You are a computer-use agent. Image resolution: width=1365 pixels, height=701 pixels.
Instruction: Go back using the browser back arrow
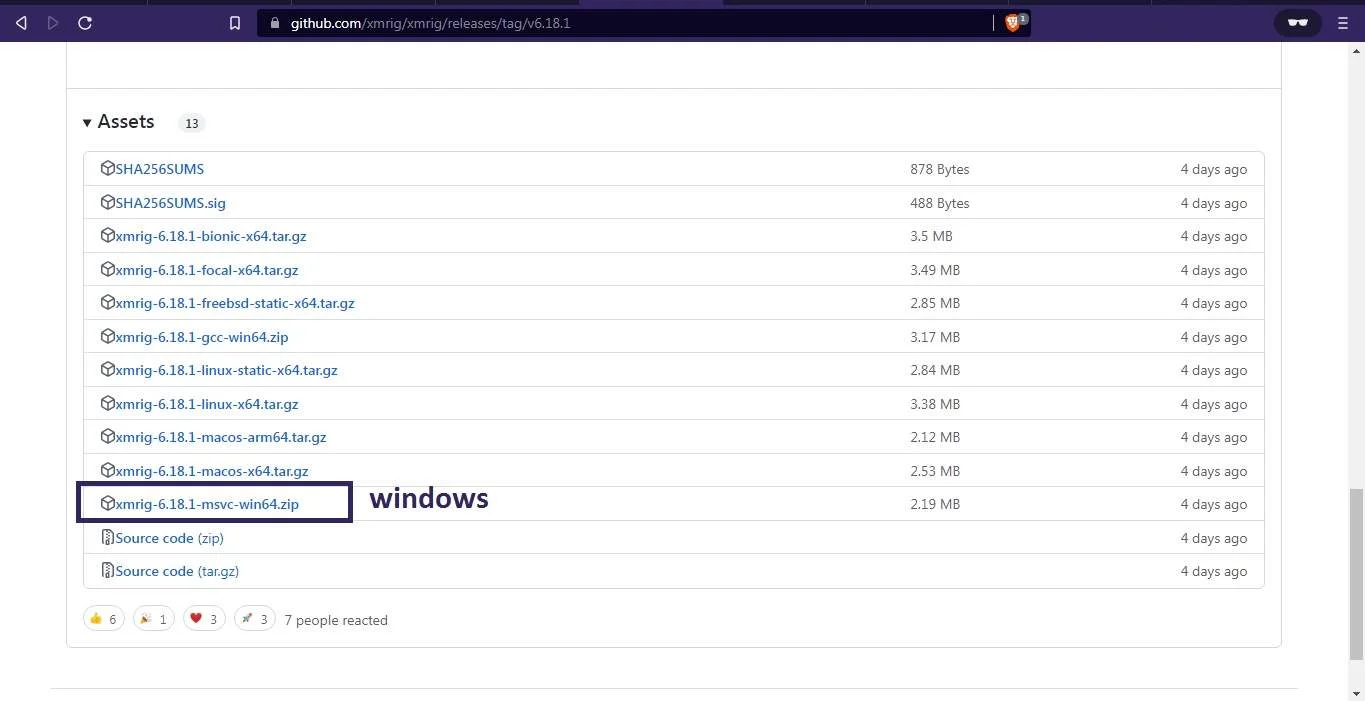coord(21,22)
